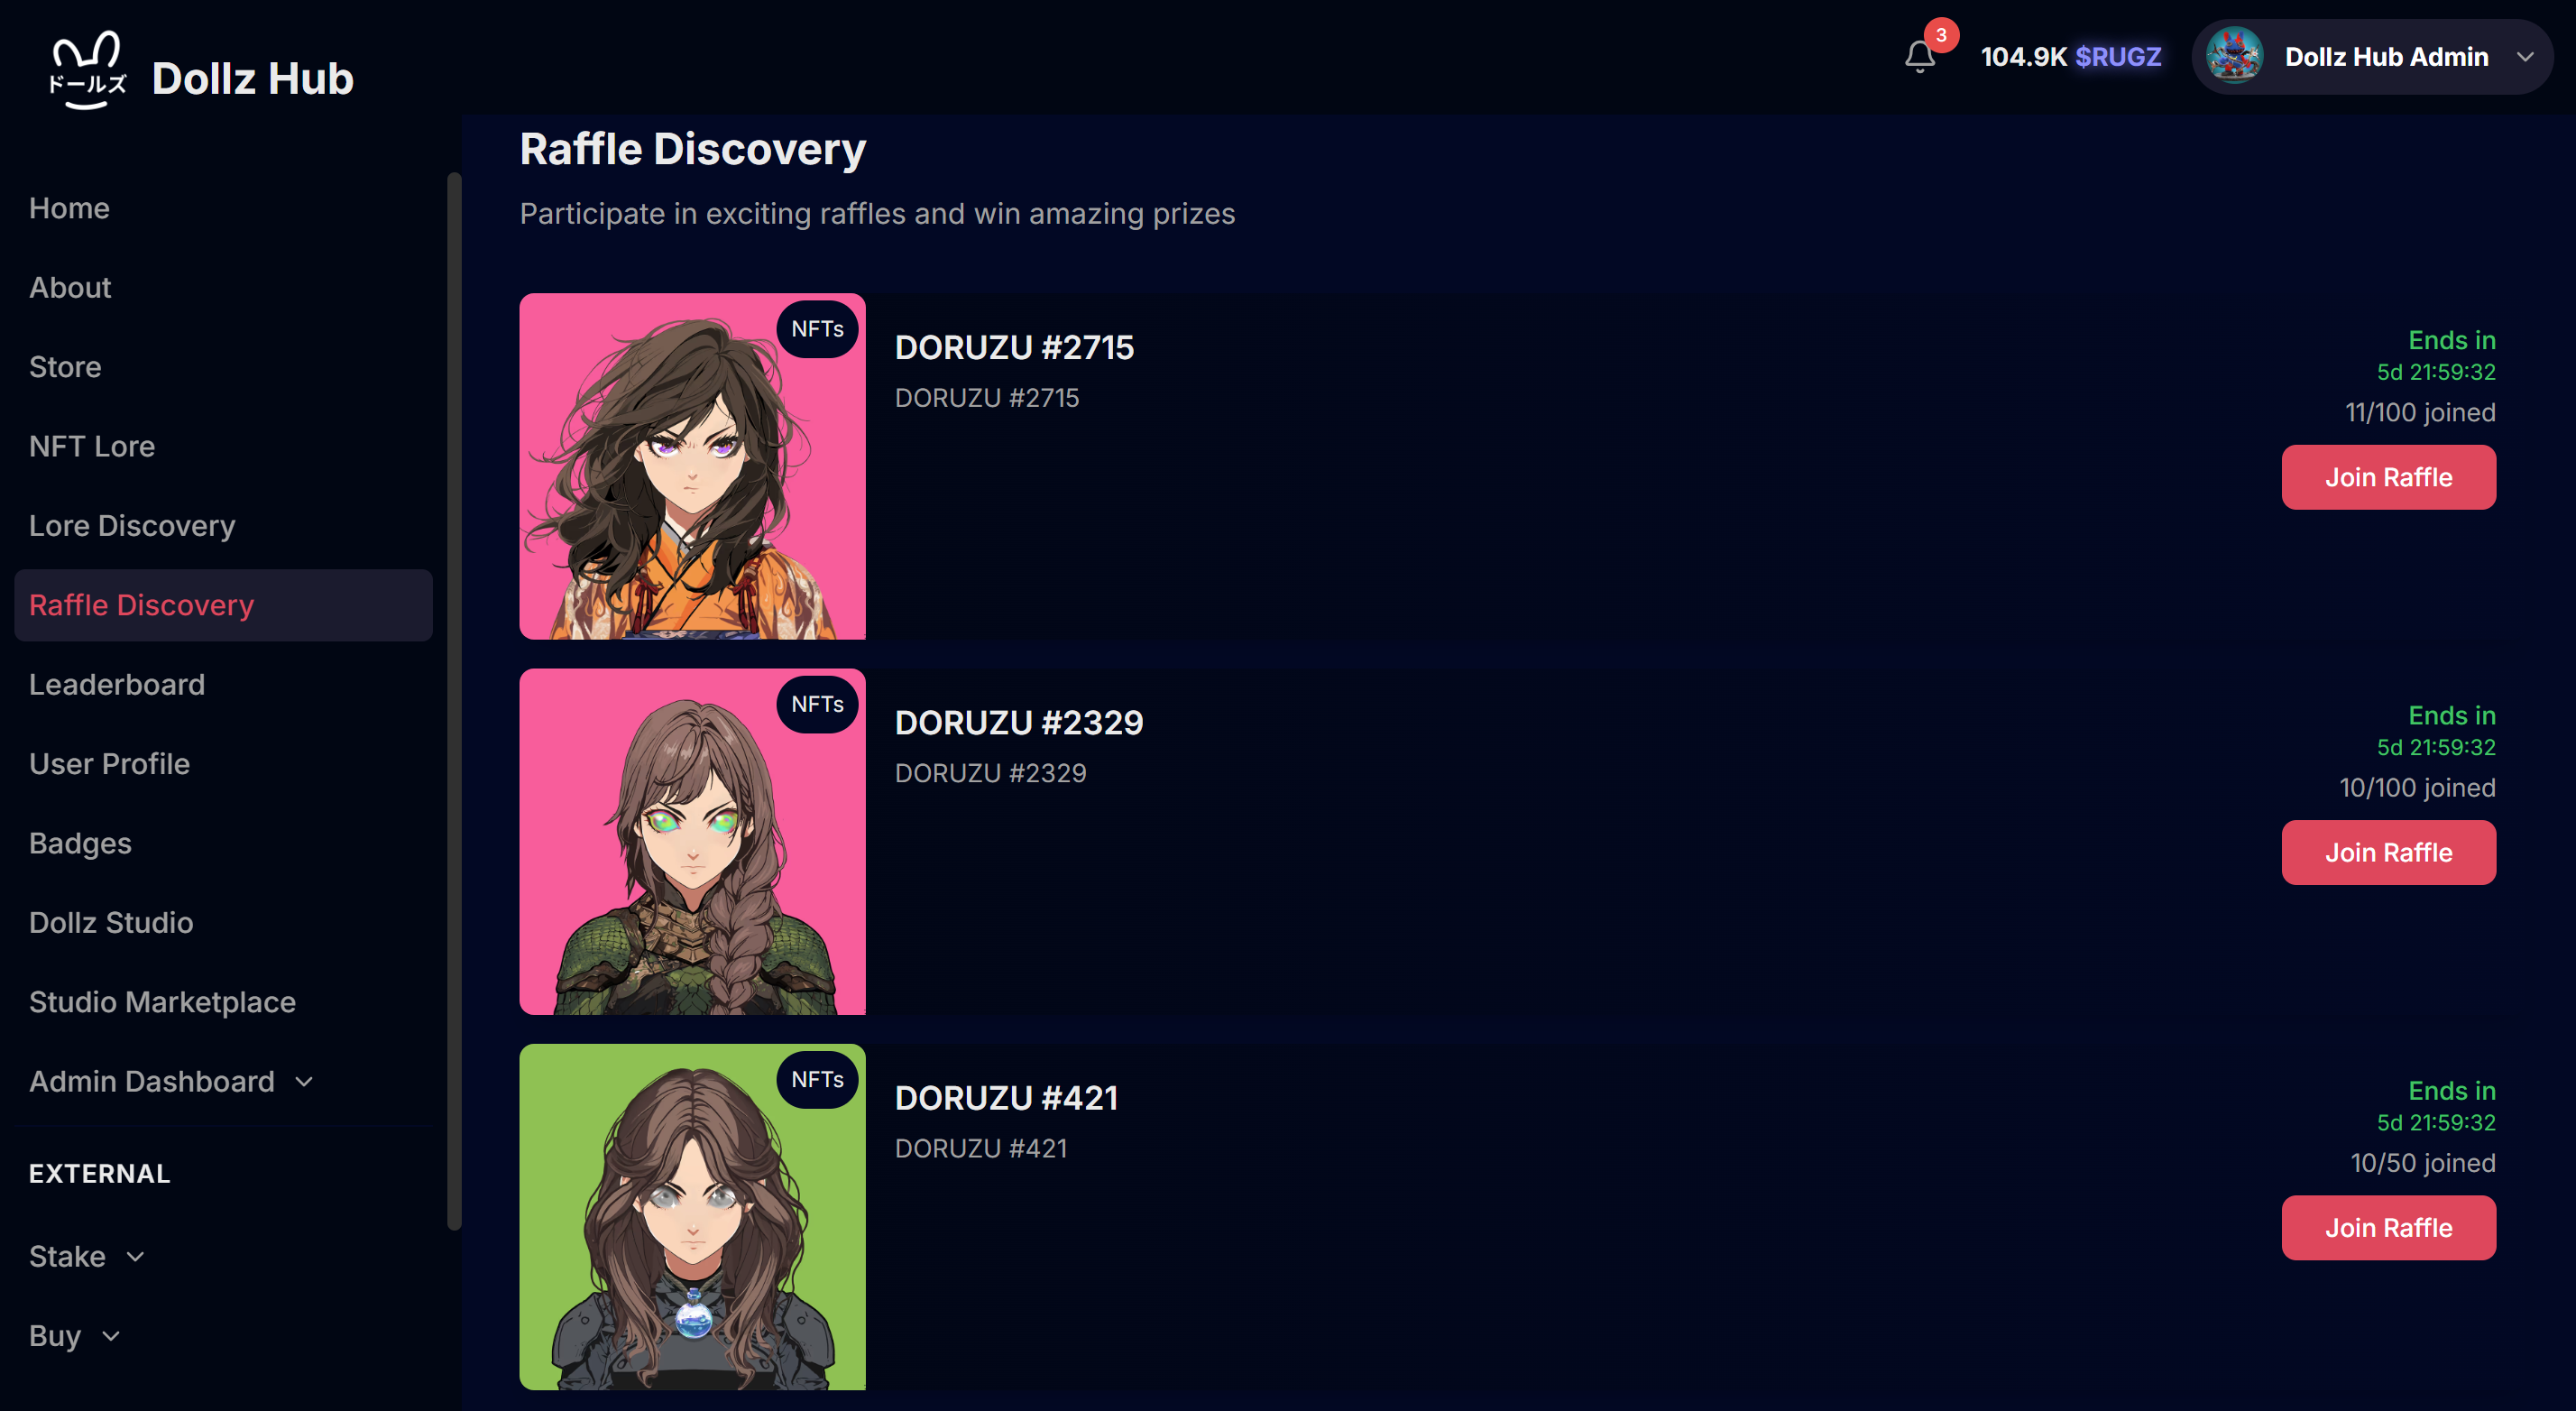Click NFTs badge on DORUZU #2329

[x=817, y=704]
